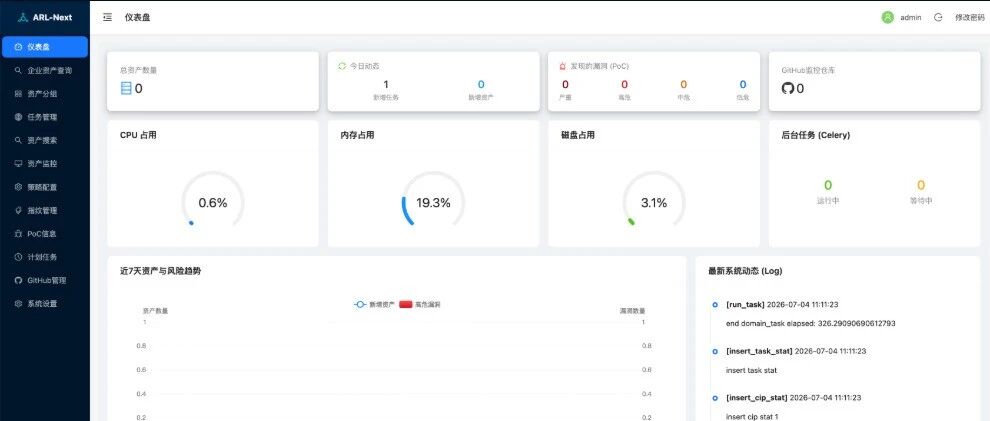Image resolution: width=990 pixels, height=421 pixels.
Task: Click the PoC信息 bug icon
Action: [x=18, y=234]
